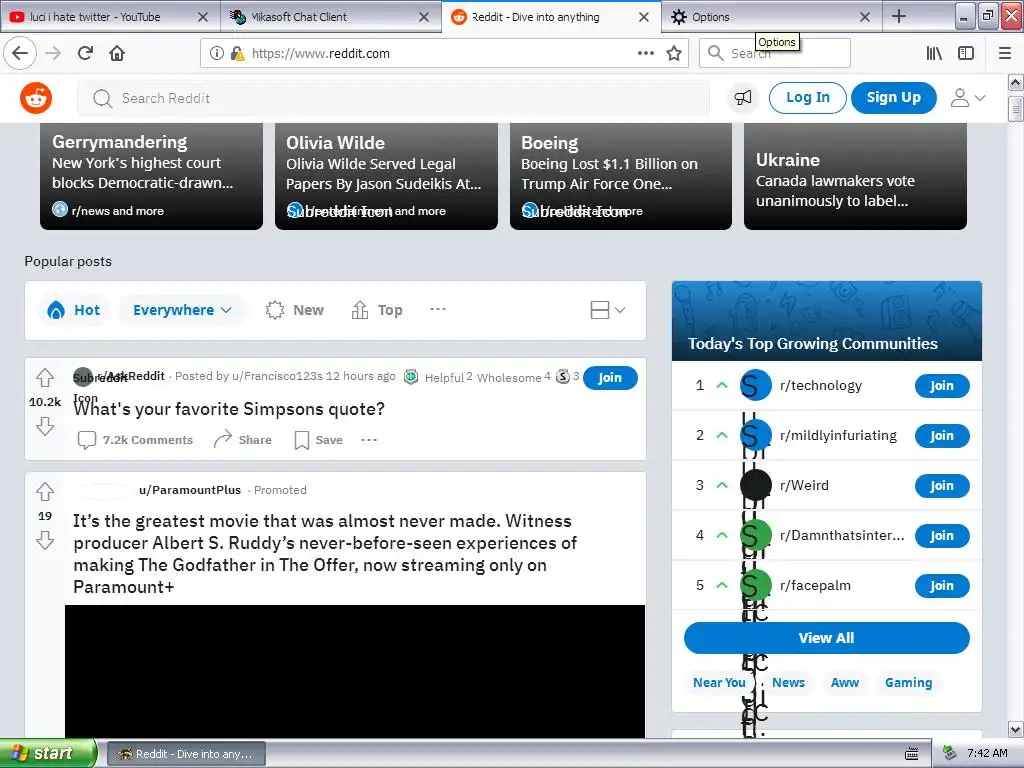The height and width of the screenshot is (768, 1024).
Task: Click Reddit taskbar window button
Action: click(x=186, y=754)
